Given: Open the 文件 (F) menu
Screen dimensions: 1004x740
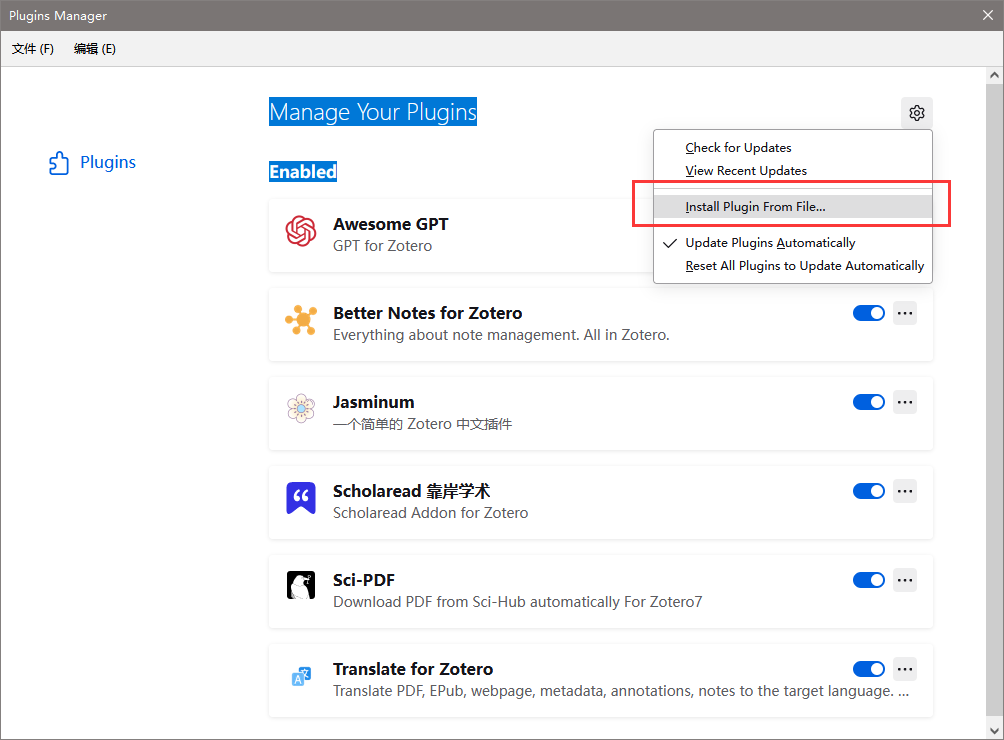Looking at the screenshot, I should coord(33,49).
